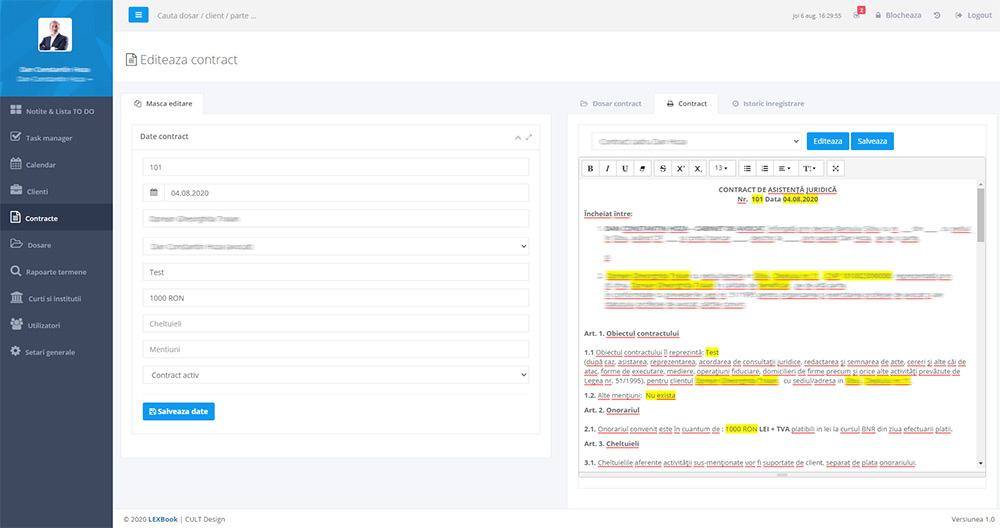Toggle bold formatting in the editor
Image resolution: width=1000 pixels, height=528 pixels.
tap(590, 168)
